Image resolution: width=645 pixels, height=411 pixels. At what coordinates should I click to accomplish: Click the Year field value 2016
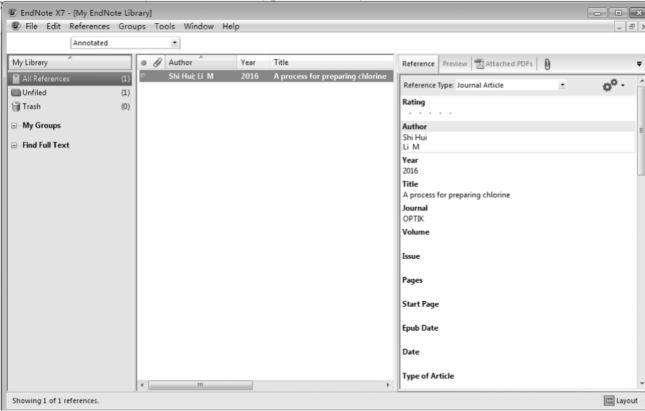point(410,171)
